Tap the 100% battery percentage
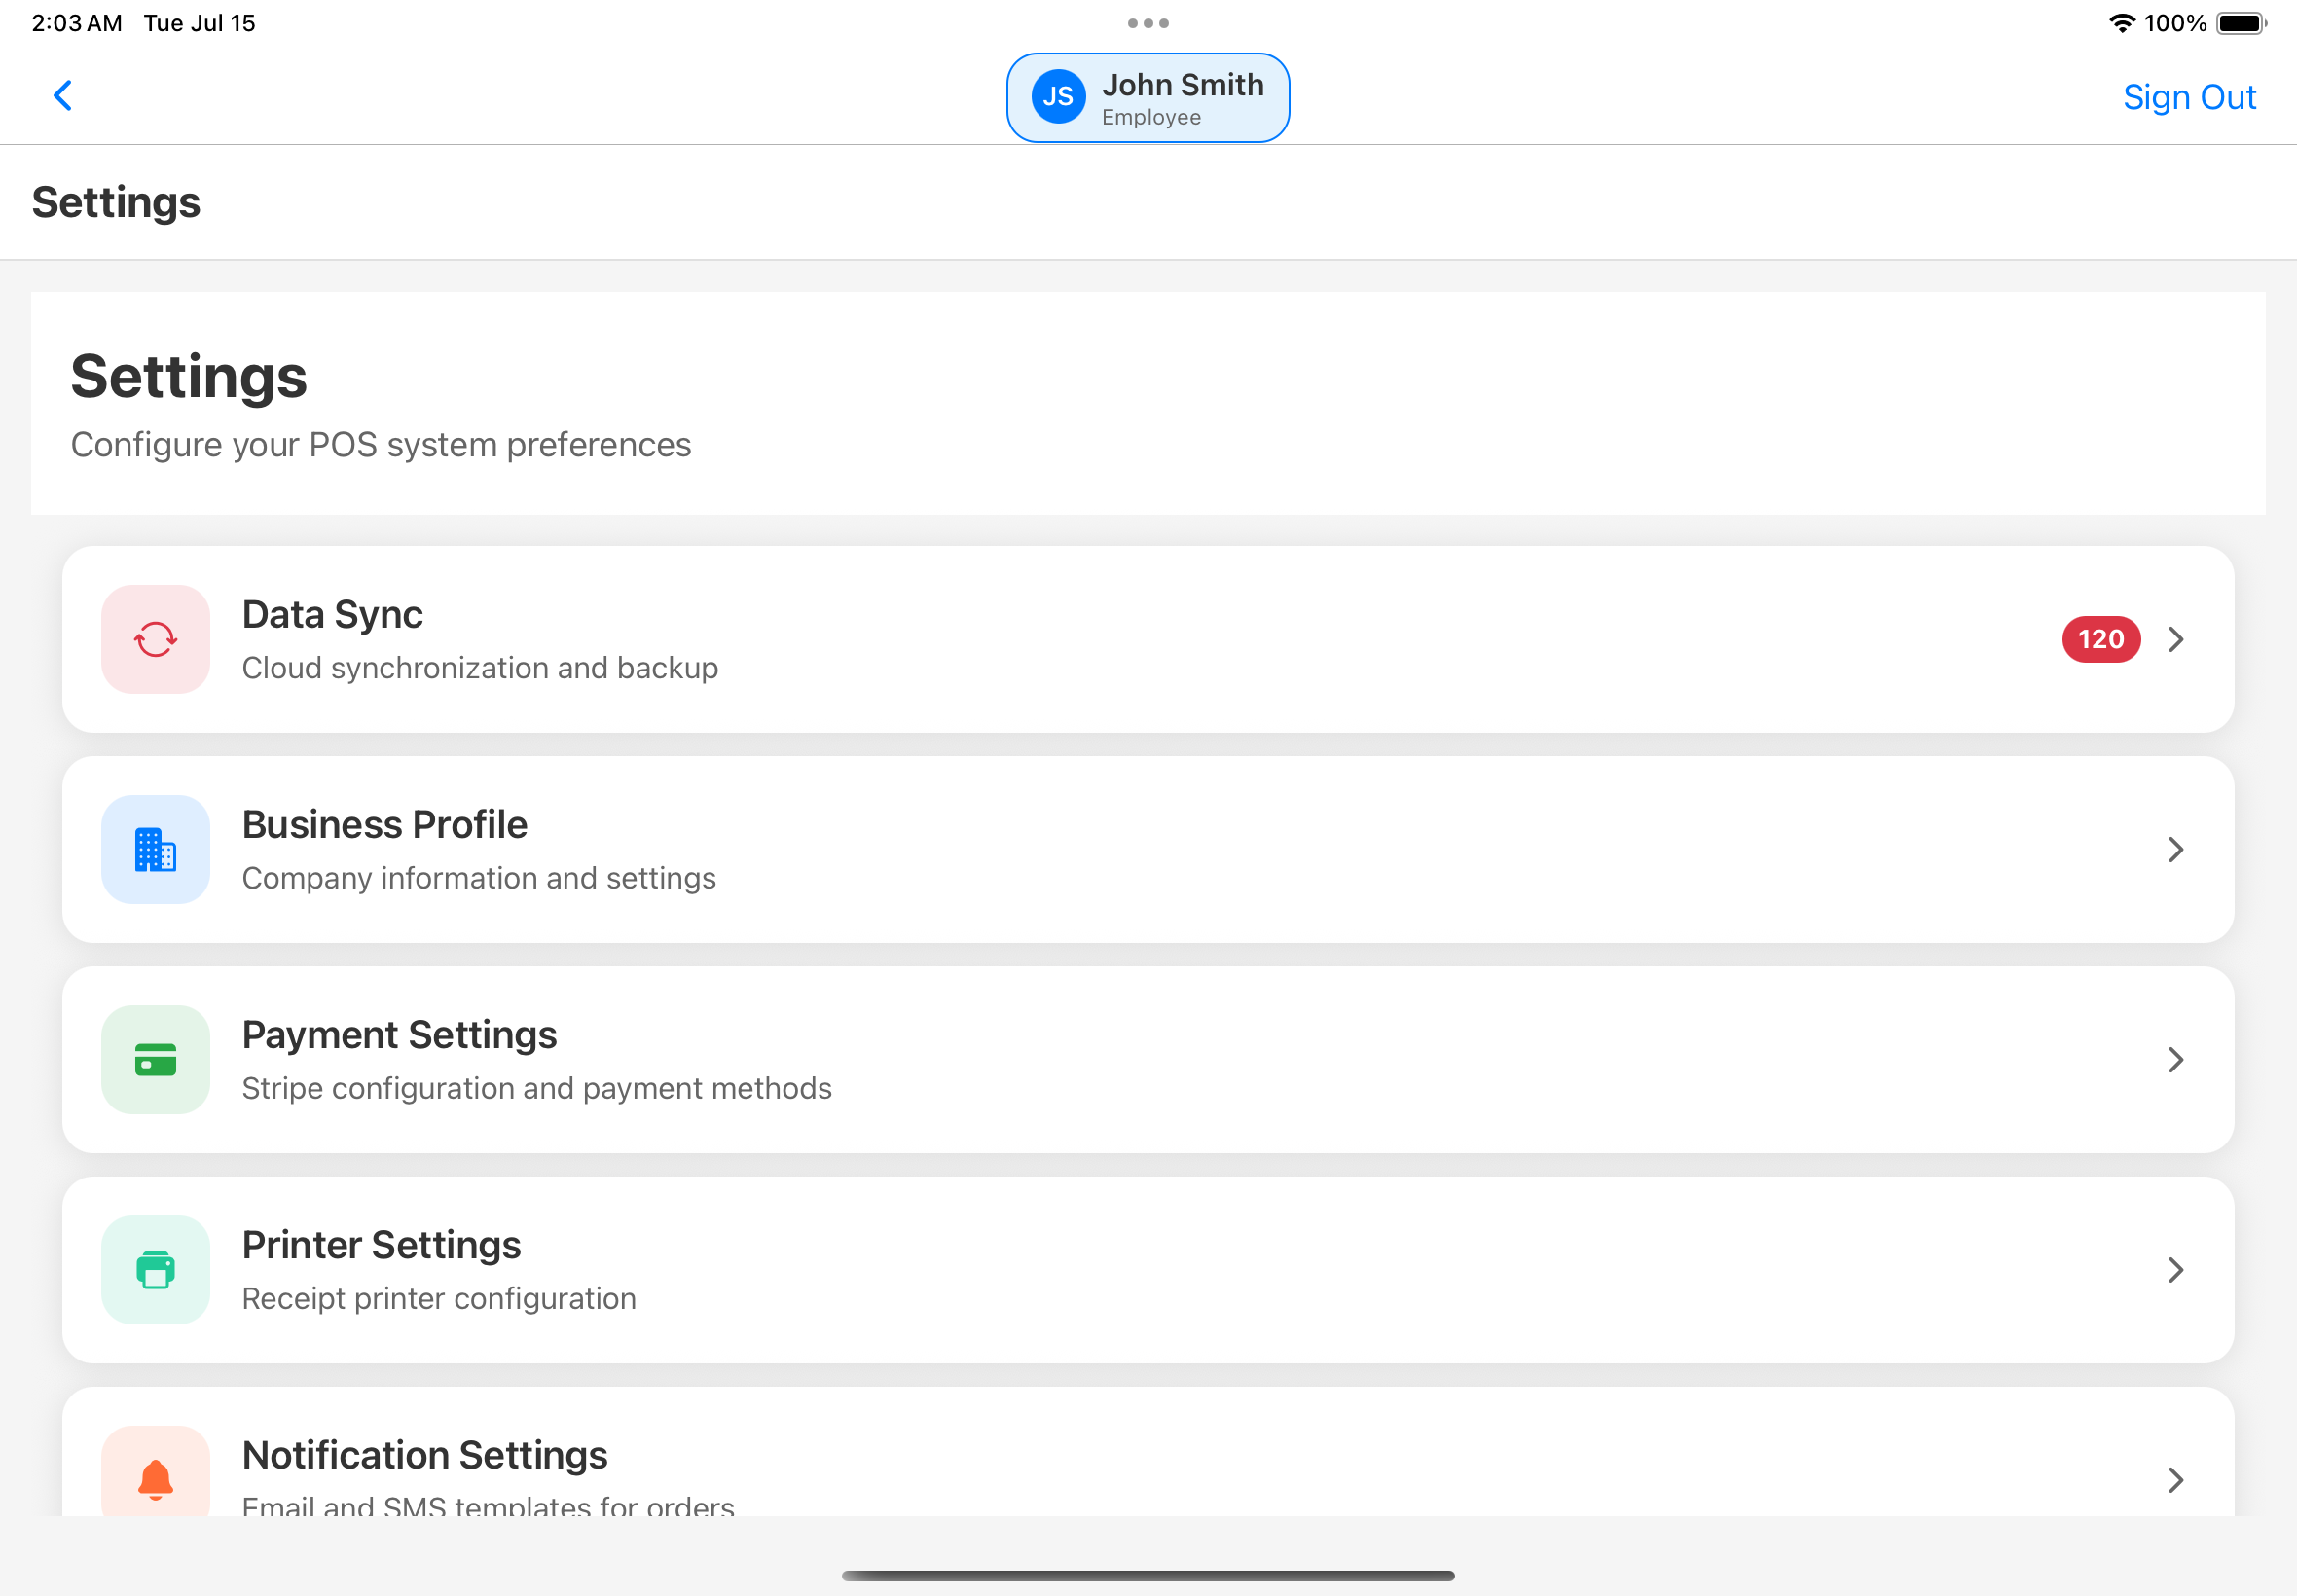2297x1596 pixels. [x=2175, y=23]
